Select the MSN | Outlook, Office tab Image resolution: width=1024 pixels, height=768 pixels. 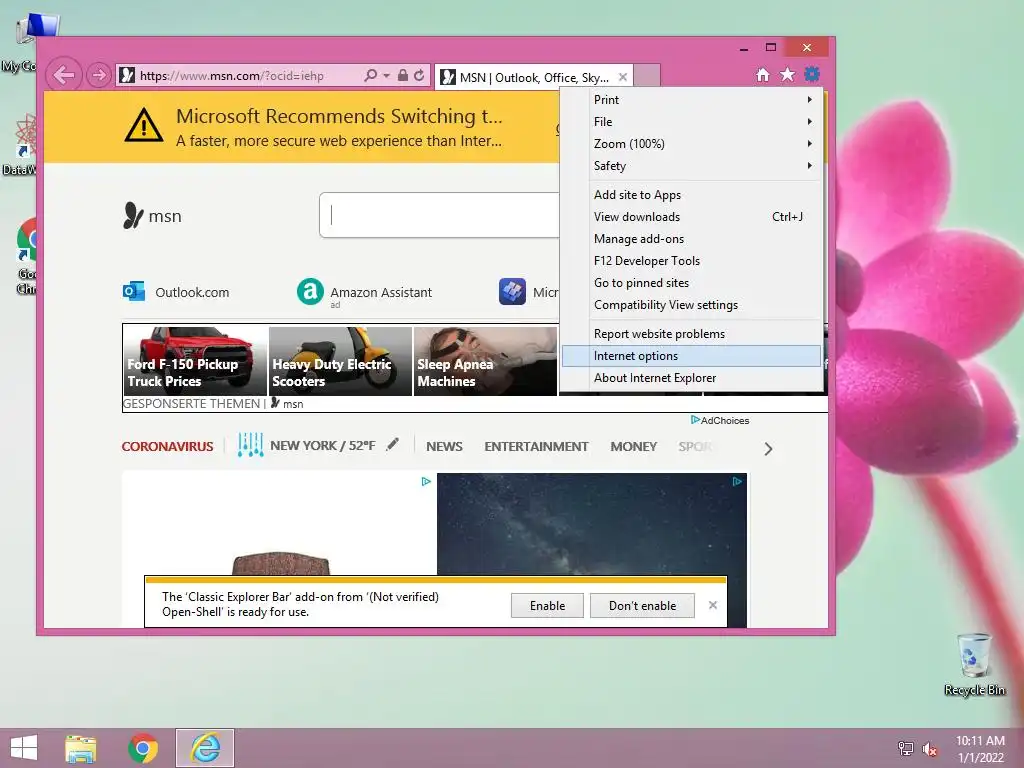point(534,77)
